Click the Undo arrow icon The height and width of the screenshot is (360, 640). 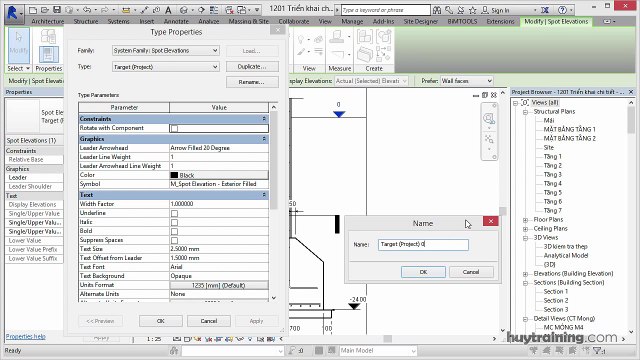[87, 10]
